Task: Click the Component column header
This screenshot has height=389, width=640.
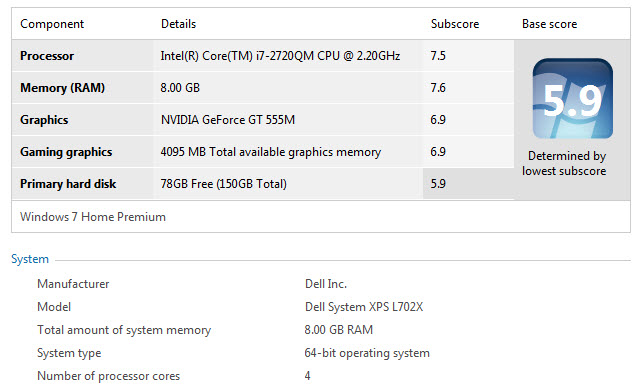Action: pyautogui.click(x=52, y=24)
